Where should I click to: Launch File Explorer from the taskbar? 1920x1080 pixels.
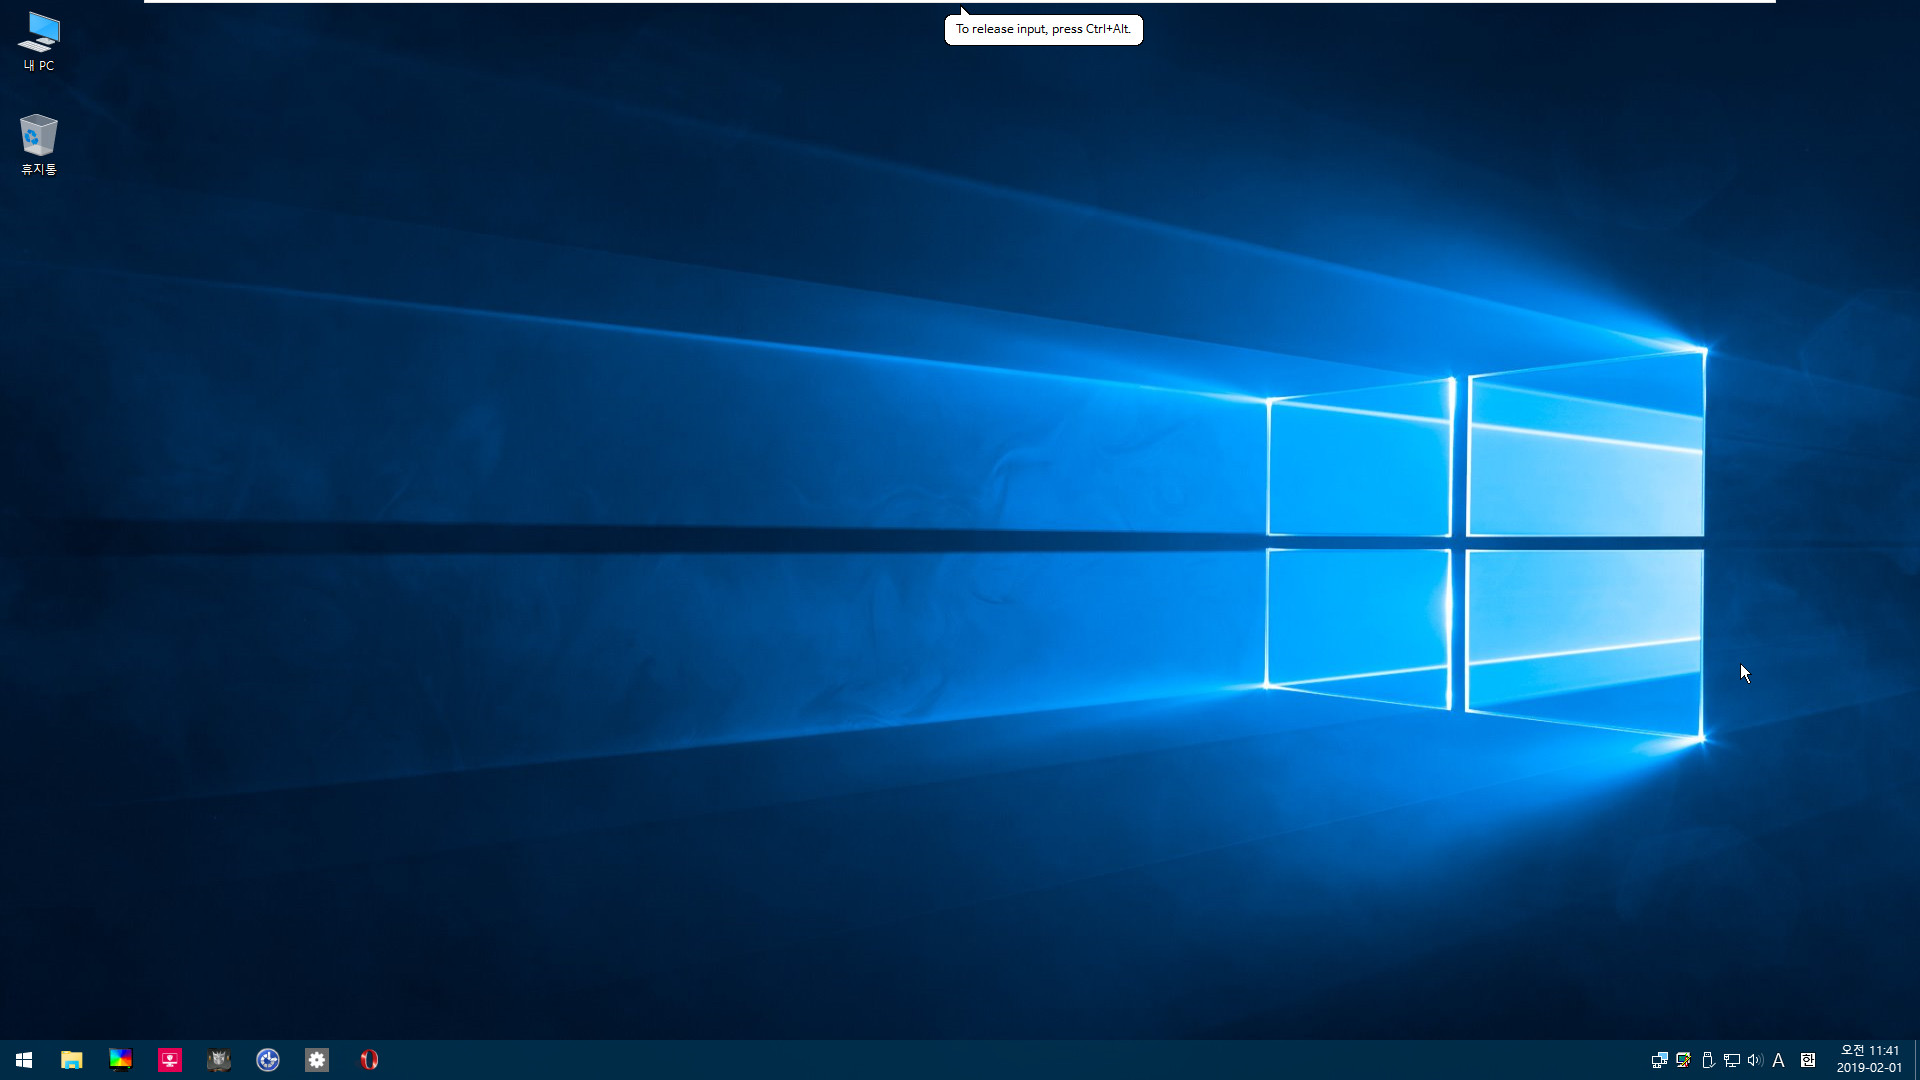[x=72, y=1060]
